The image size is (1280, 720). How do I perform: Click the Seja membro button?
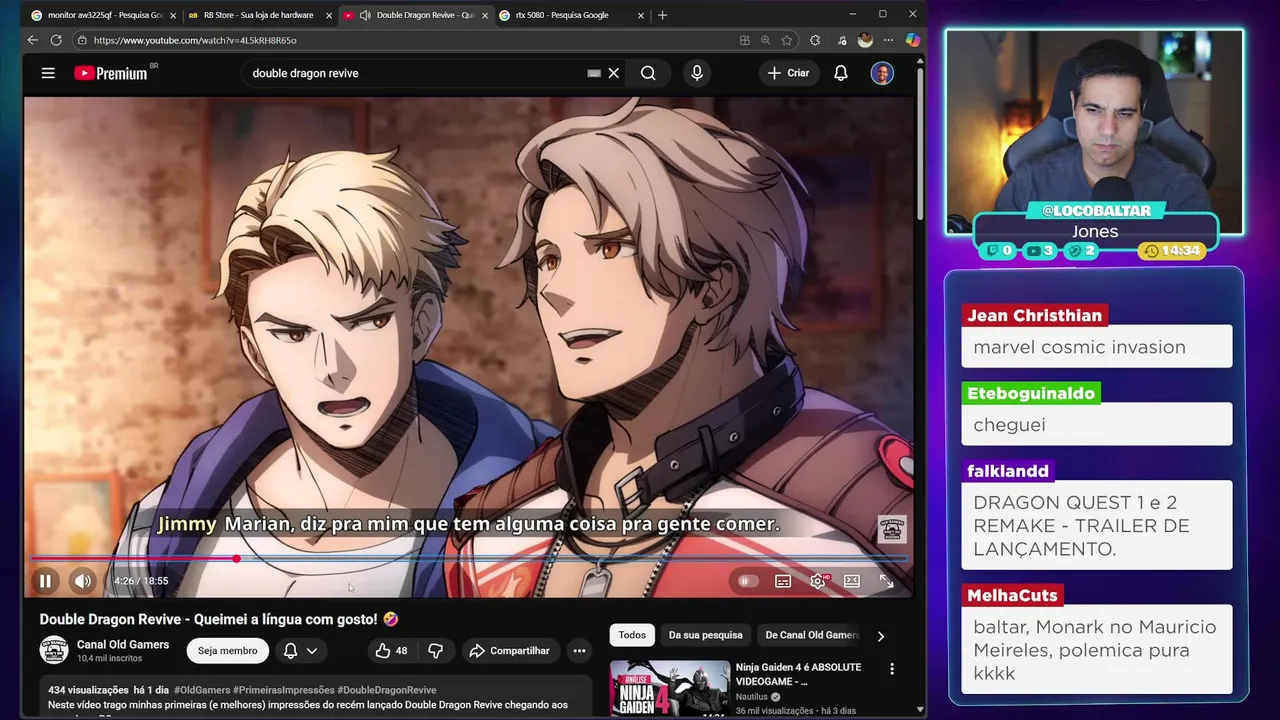[x=227, y=651]
